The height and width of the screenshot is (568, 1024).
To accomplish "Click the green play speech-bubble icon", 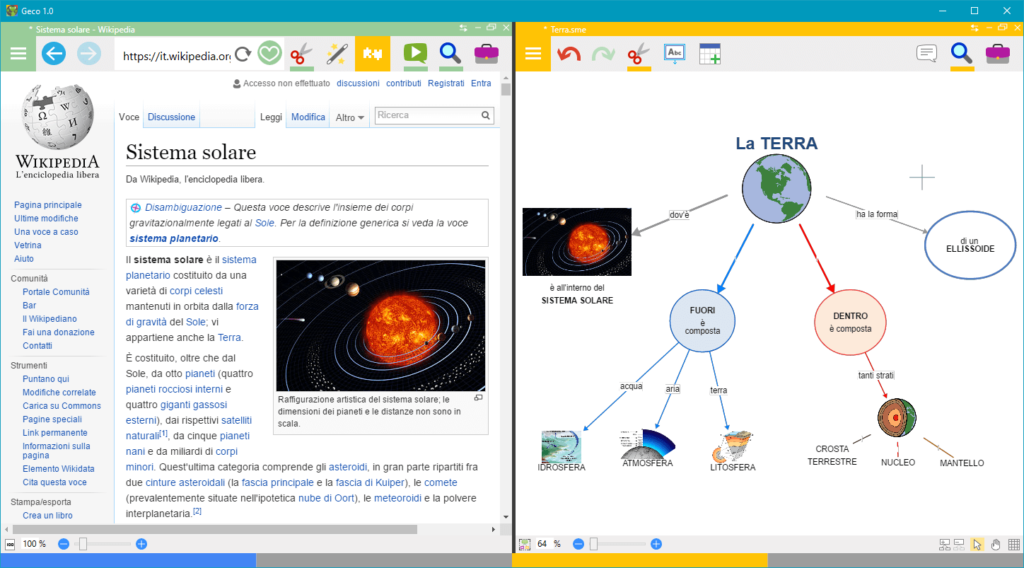I will (x=415, y=54).
